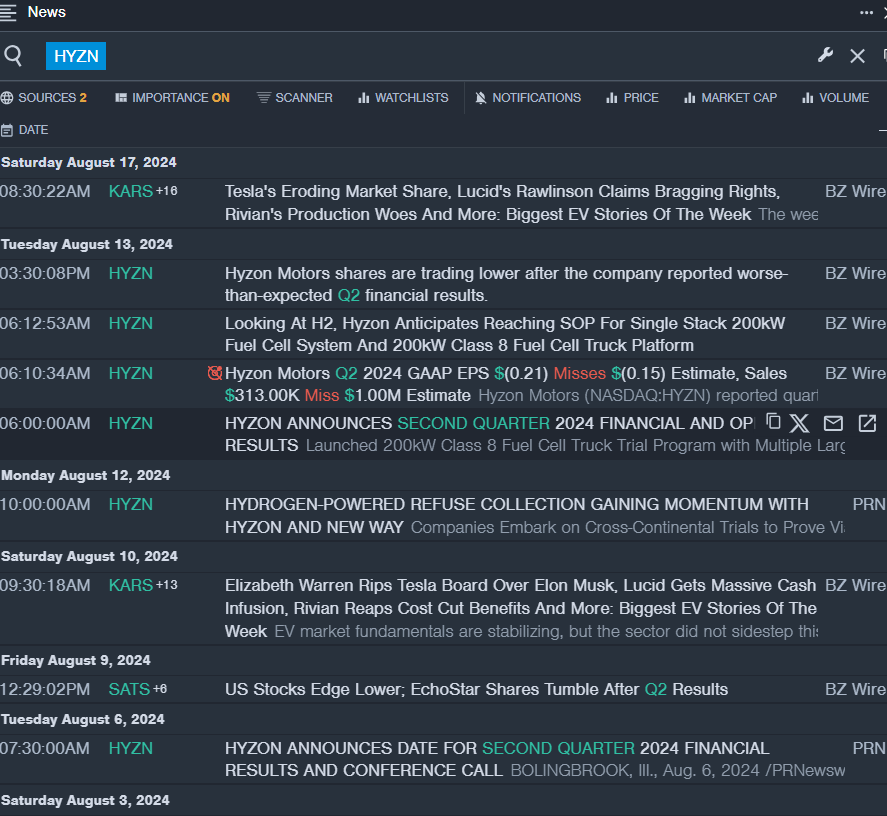
Task: Share headline on X (Twitter)
Action: 799,423
